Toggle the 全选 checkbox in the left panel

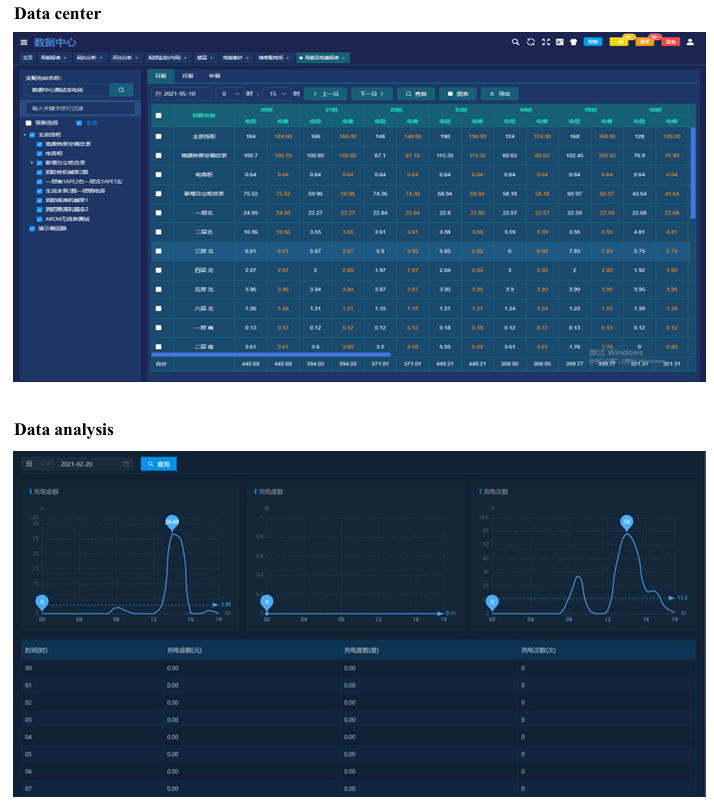79,123
